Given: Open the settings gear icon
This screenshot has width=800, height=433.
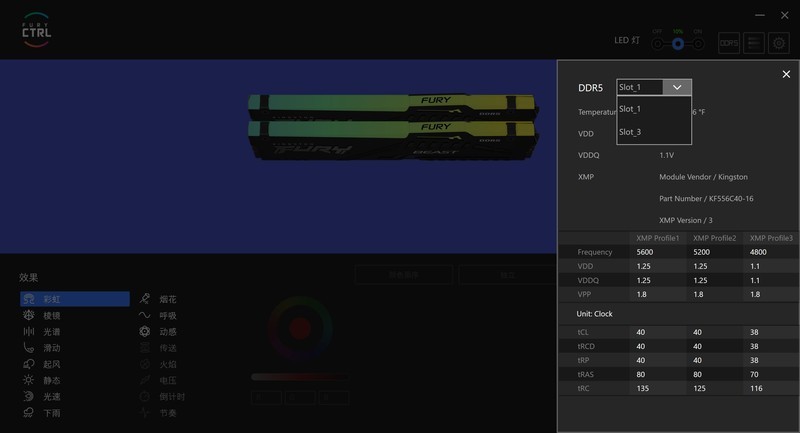Looking at the screenshot, I should click(779, 43).
